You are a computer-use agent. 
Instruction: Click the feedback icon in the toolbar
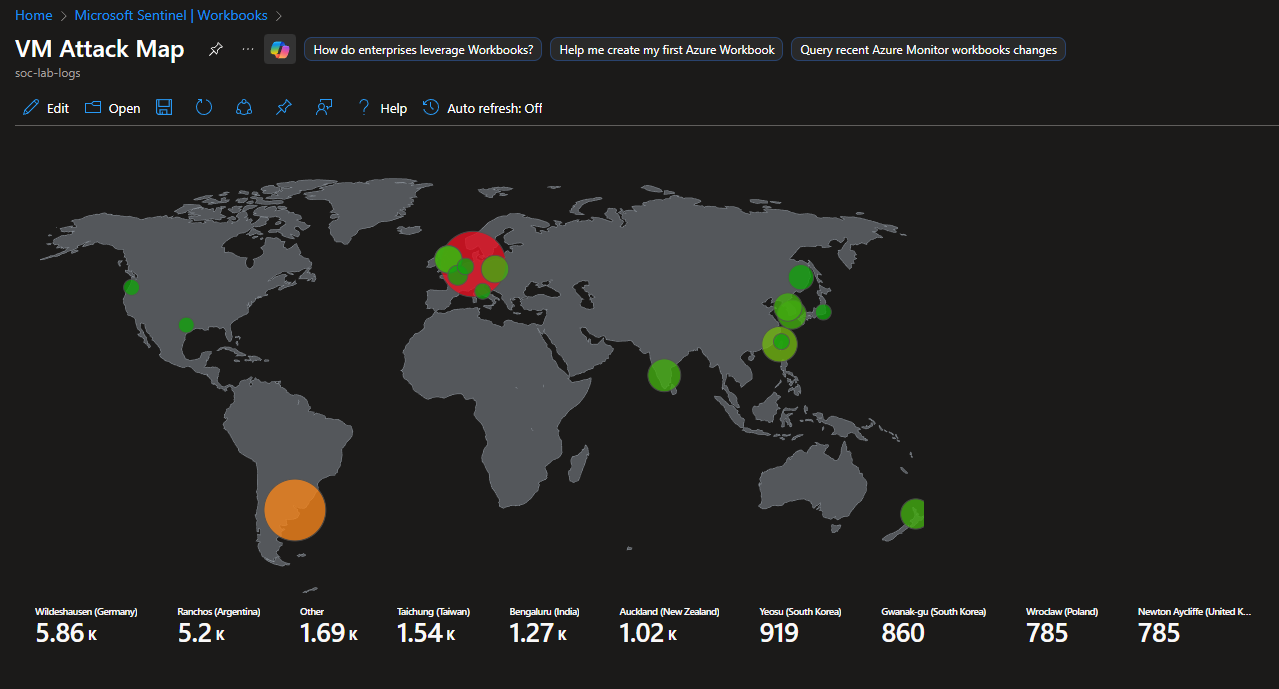click(324, 108)
